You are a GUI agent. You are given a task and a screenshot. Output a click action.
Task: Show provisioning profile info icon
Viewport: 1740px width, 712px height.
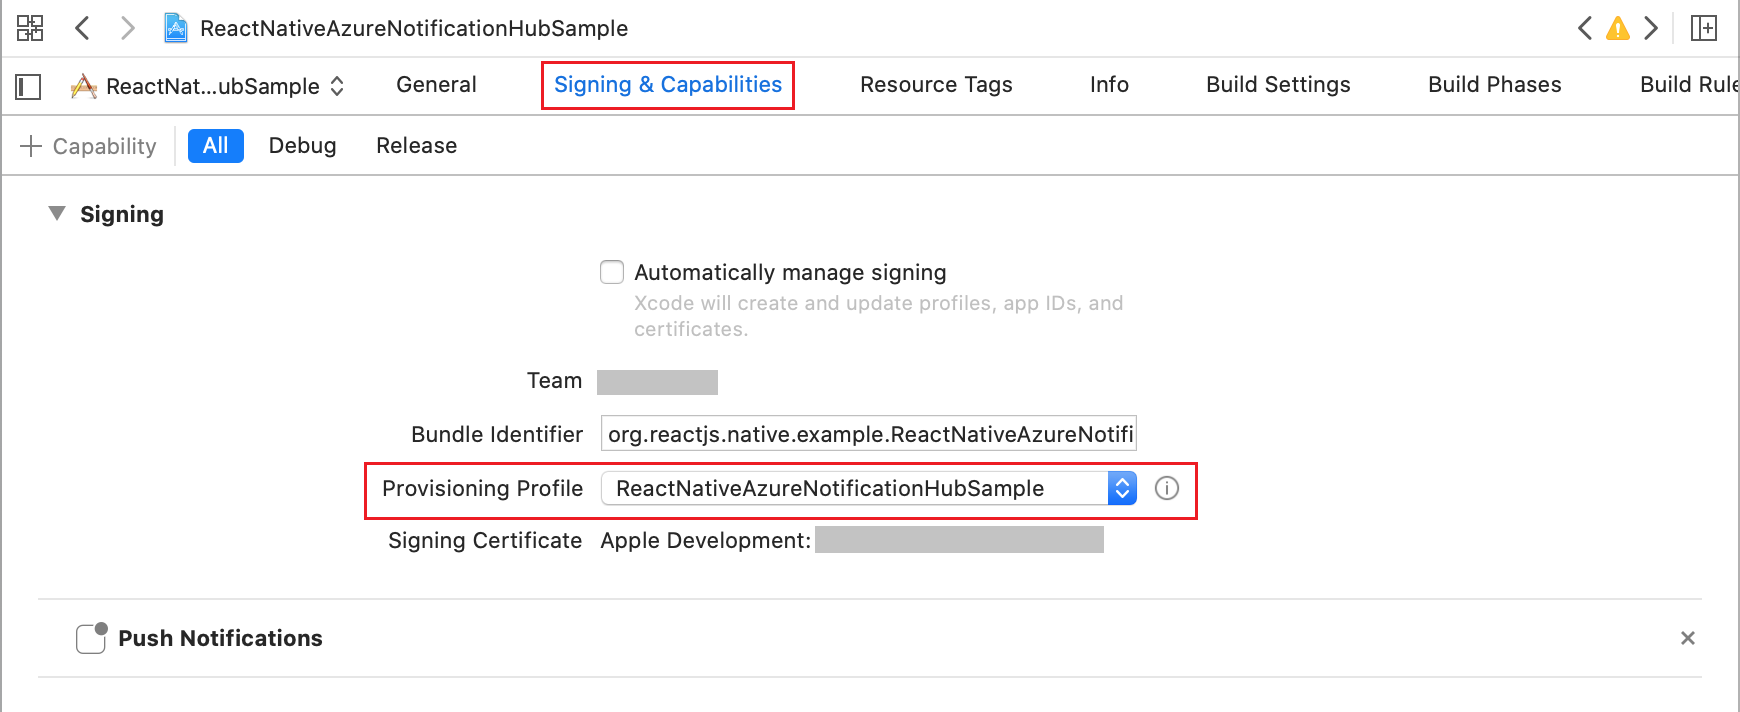[x=1167, y=488]
